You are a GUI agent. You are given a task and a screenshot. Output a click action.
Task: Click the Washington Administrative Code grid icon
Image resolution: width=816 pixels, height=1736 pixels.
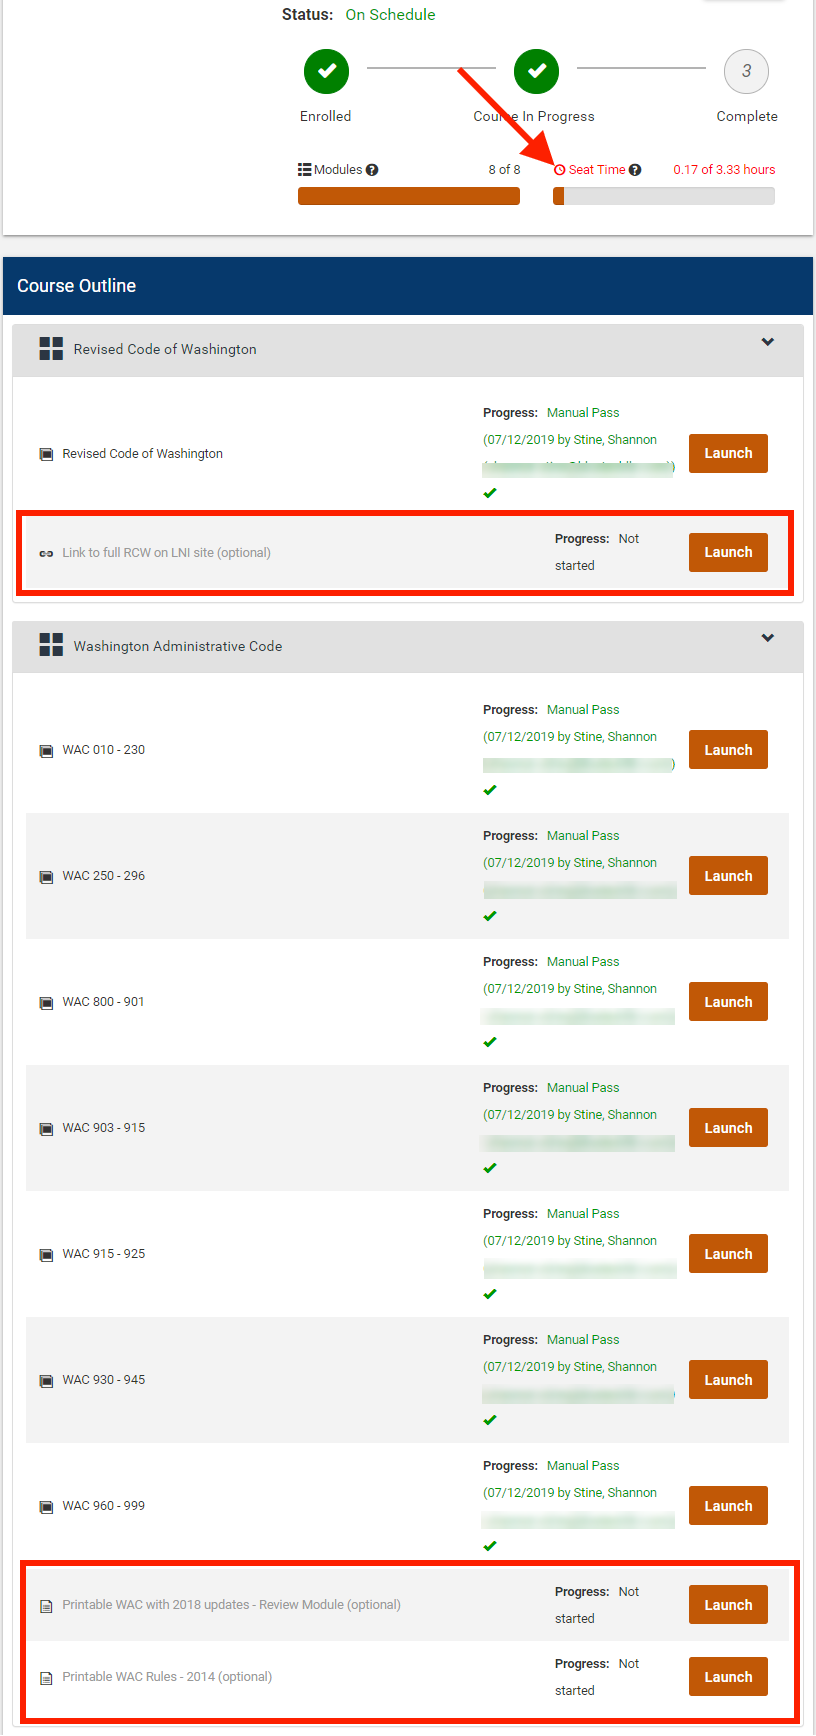tap(51, 645)
